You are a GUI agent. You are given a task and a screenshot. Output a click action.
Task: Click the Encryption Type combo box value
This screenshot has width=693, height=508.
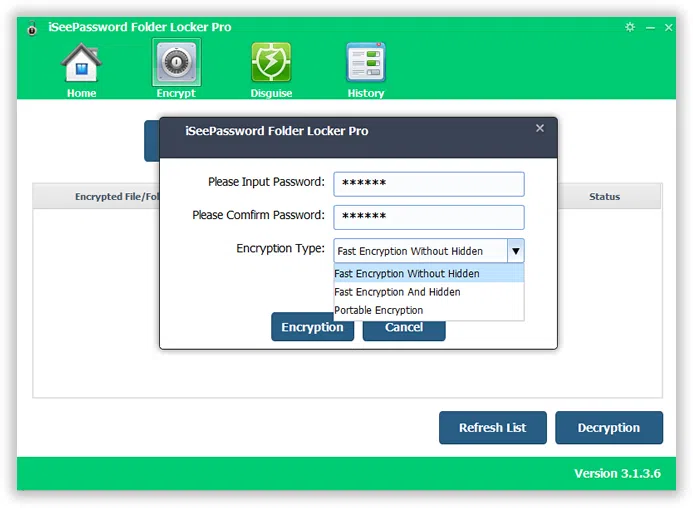pyautogui.click(x=421, y=251)
